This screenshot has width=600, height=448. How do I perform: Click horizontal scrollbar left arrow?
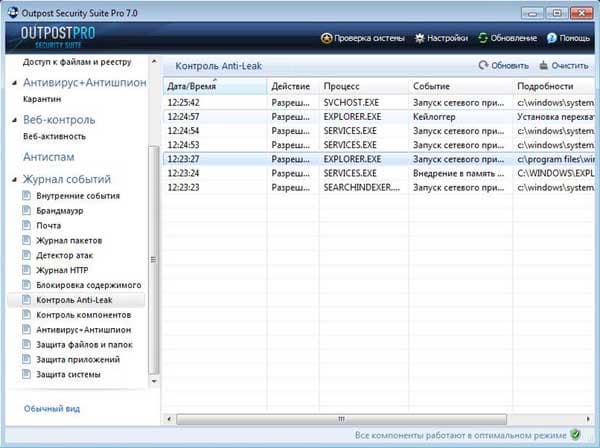click(x=169, y=419)
